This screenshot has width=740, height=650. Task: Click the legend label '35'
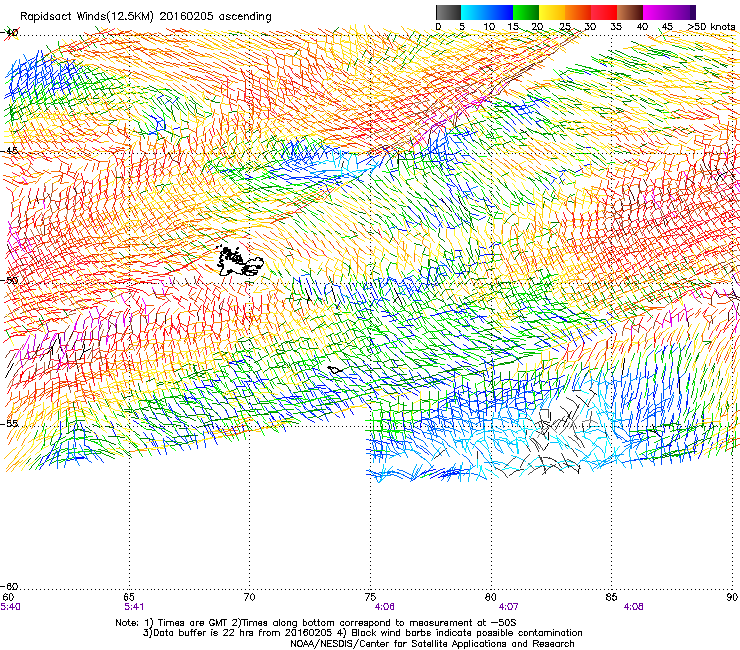click(x=616, y=27)
